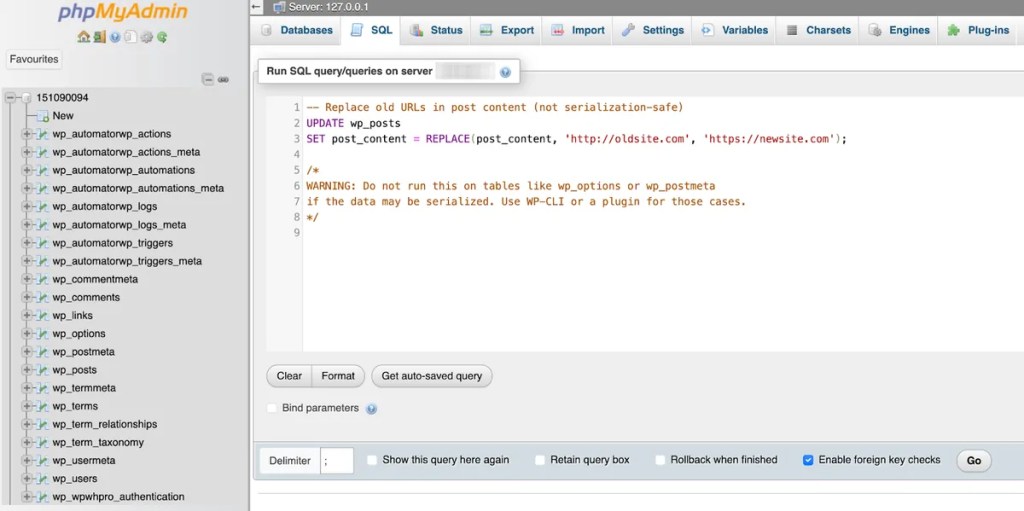
Task: Open the Charsets tab
Action: [x=818, y=30]
